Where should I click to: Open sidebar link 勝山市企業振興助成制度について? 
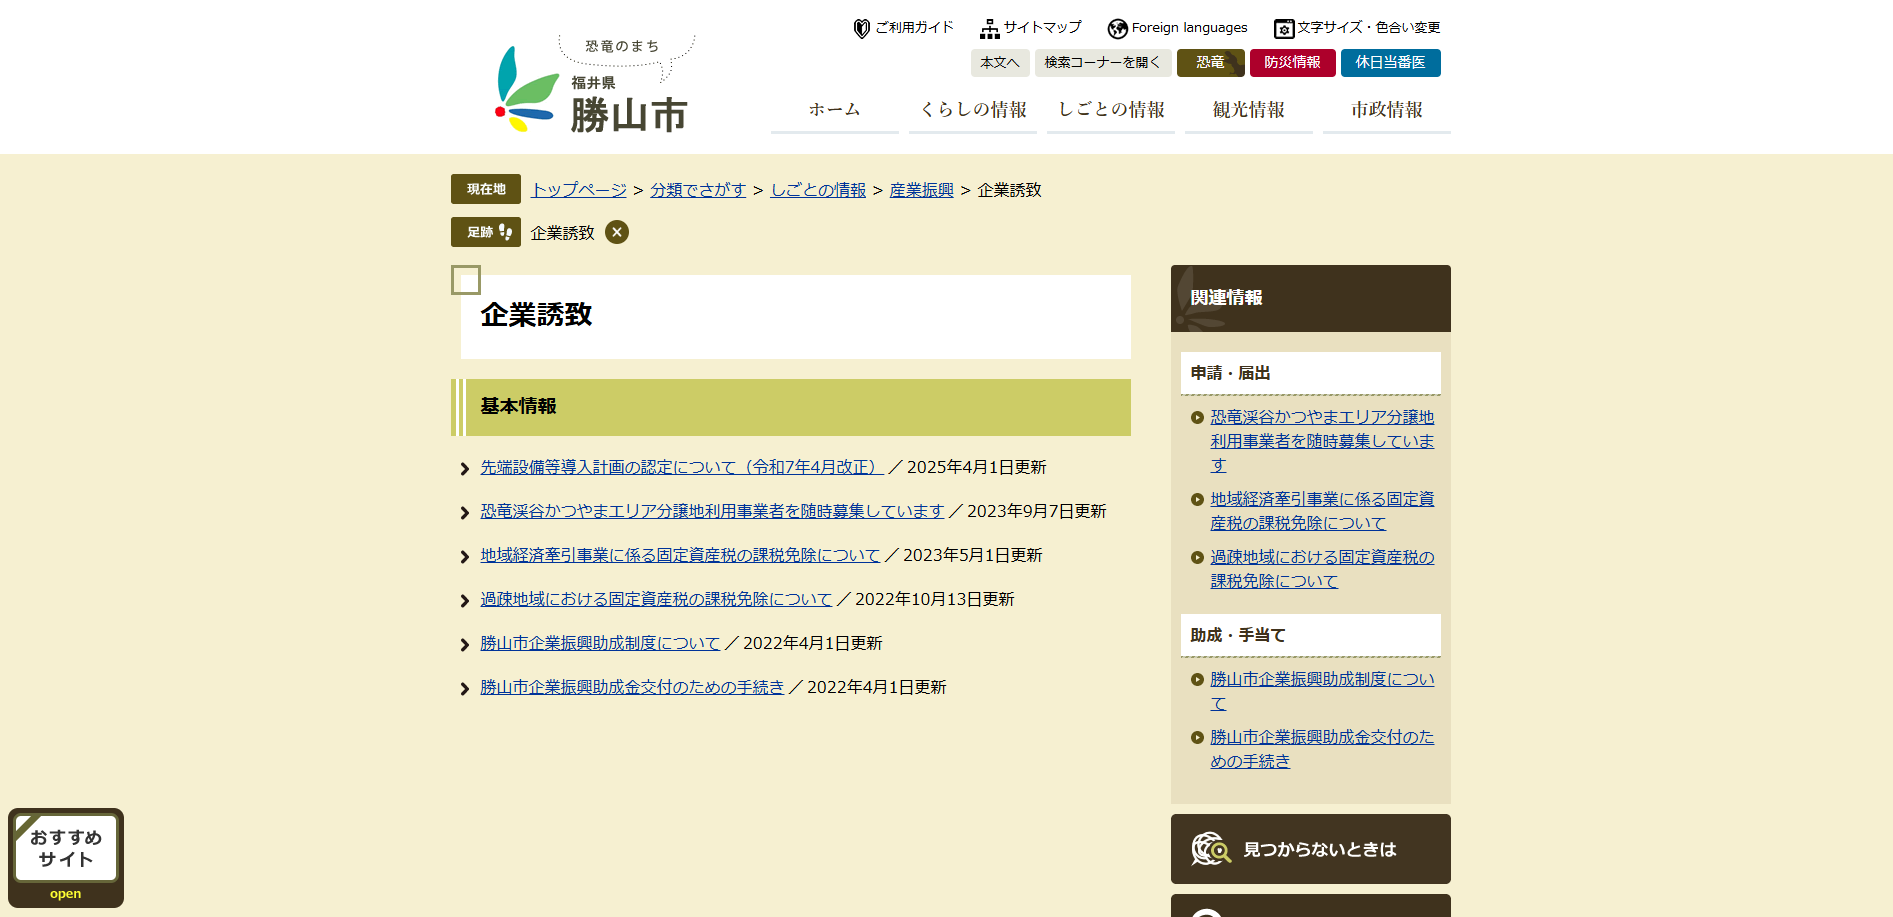[1322, 691]
